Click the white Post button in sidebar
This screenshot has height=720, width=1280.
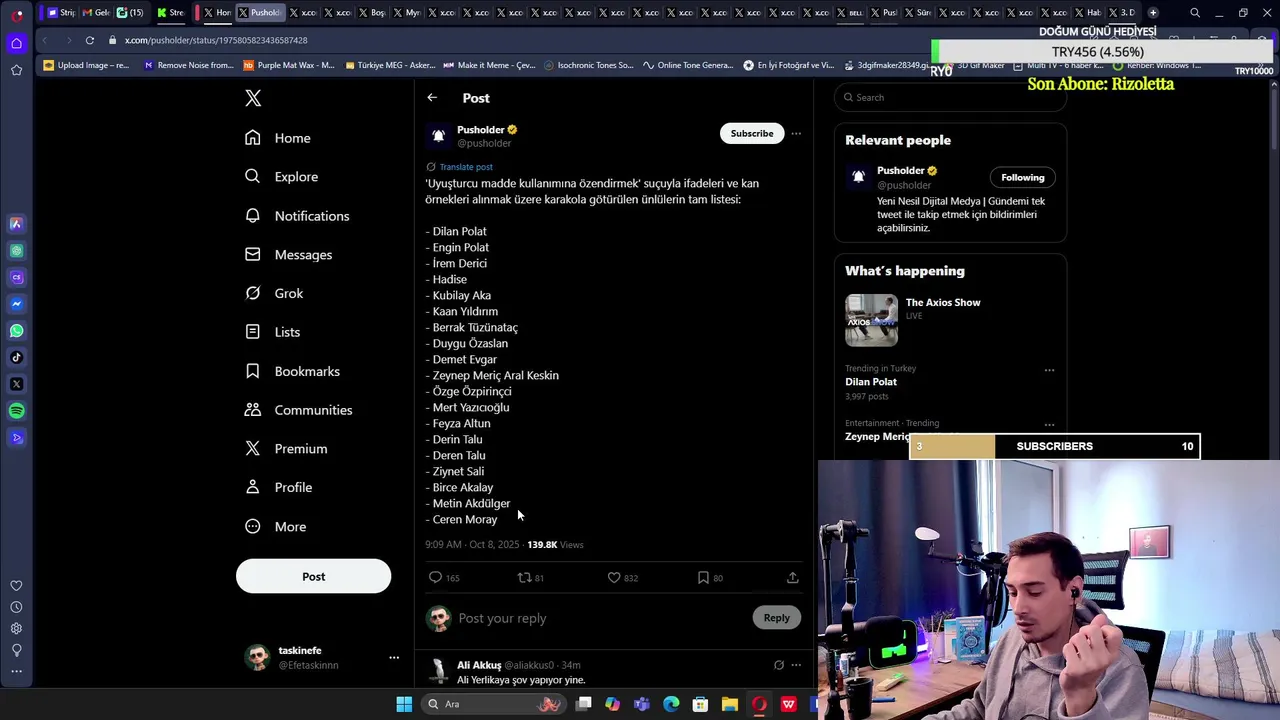(x=313, y=576)
